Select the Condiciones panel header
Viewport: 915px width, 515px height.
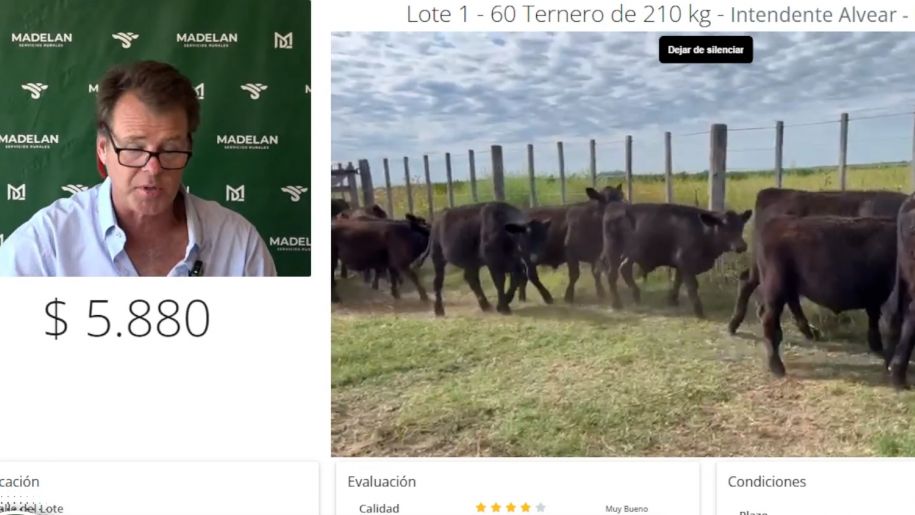[x=766, y=482]
